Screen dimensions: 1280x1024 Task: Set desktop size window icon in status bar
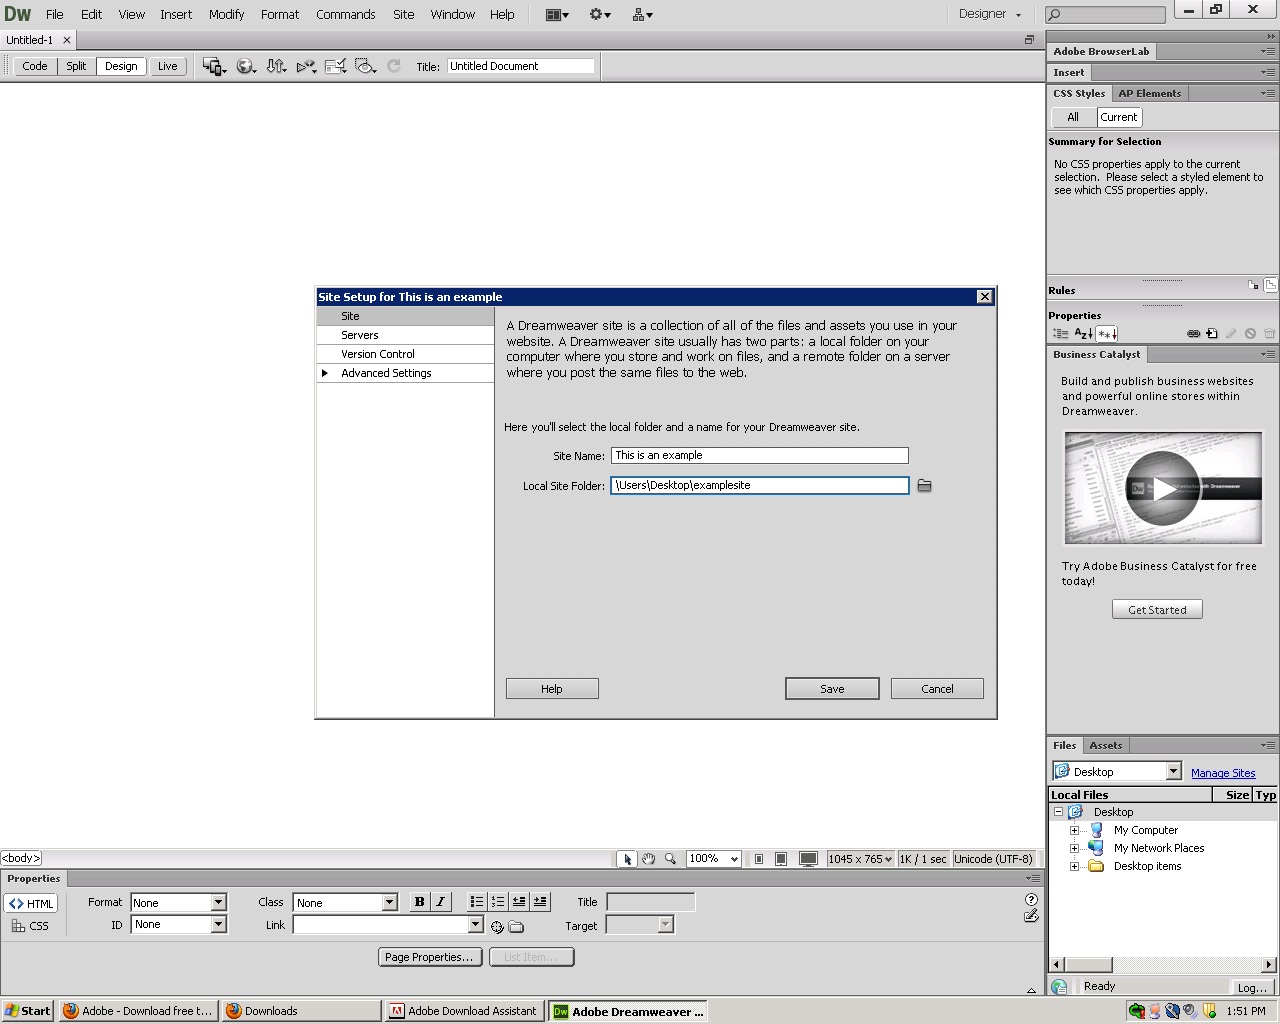(809, 859)
